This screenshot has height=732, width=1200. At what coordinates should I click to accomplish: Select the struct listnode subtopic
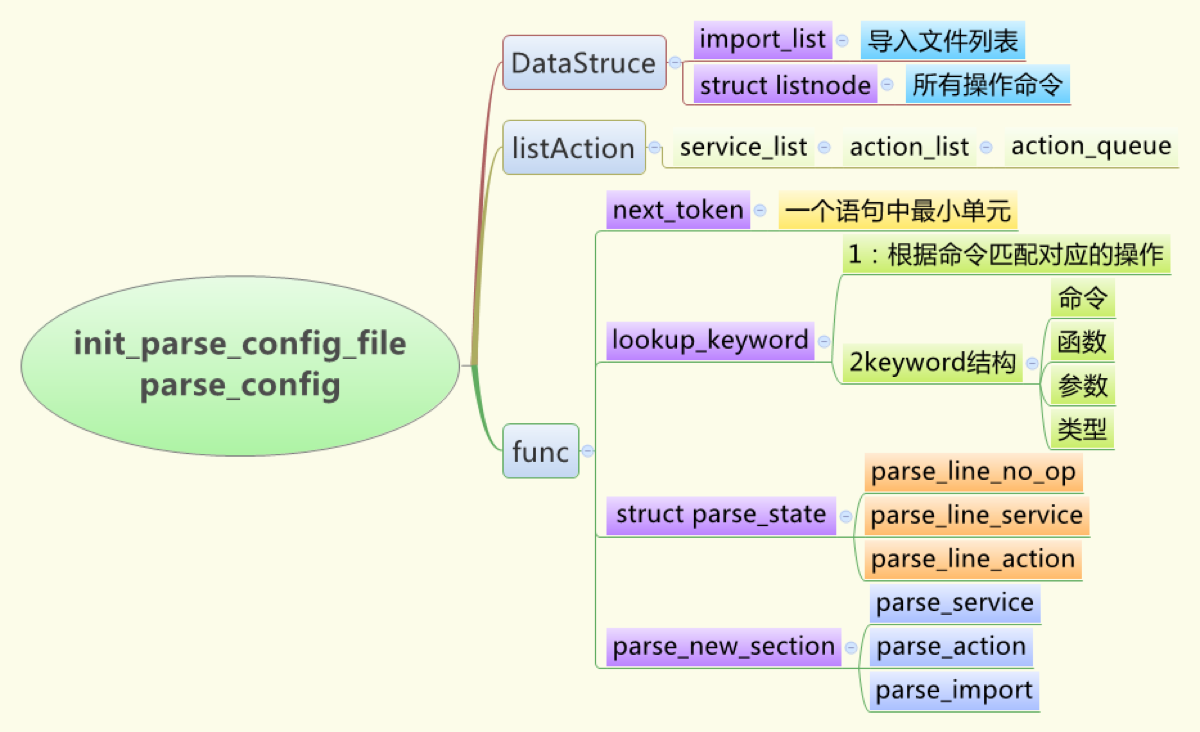pos(785,86)
